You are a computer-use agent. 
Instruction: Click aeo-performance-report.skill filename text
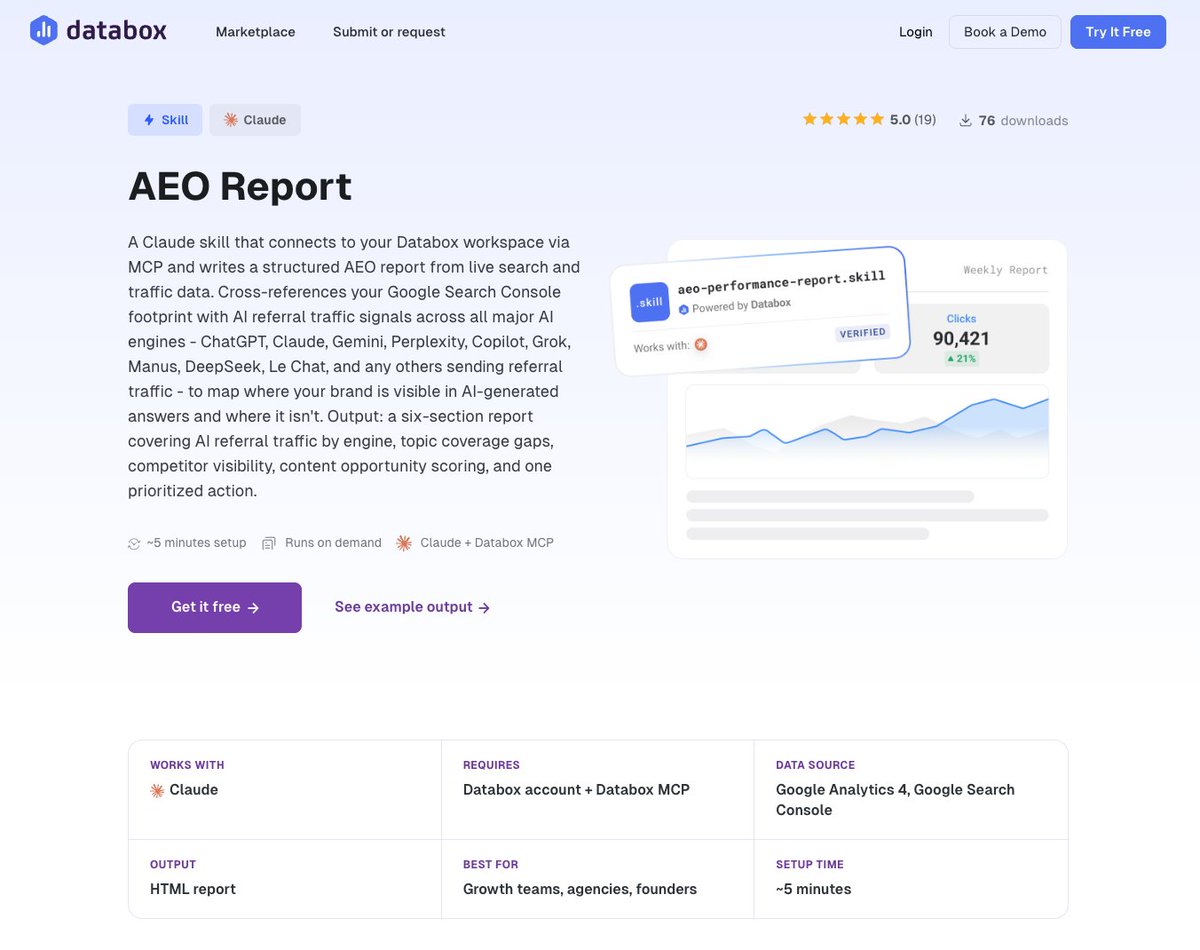pyautogui.click(x=781, y=282)
